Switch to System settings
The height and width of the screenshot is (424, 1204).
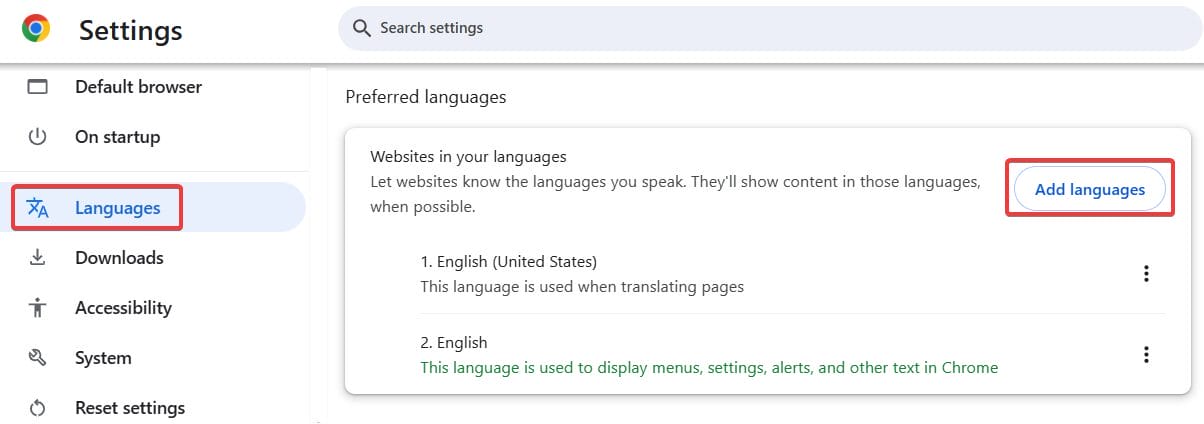103,358
